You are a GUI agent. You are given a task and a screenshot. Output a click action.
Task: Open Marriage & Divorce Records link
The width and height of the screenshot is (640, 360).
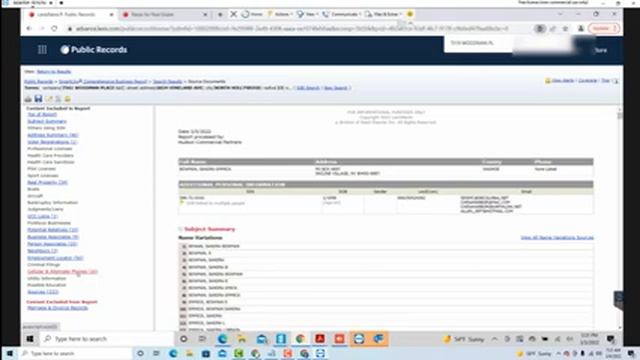click(x=58, y=308)
